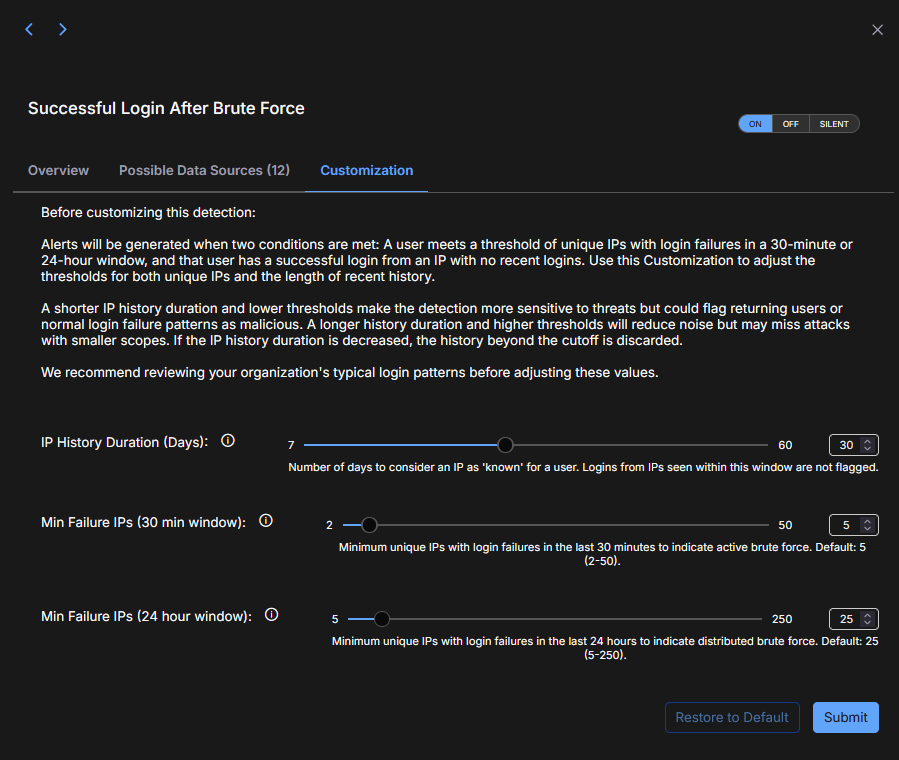Click info icon beside Min Failure IPs 30 min

(266, 521)
